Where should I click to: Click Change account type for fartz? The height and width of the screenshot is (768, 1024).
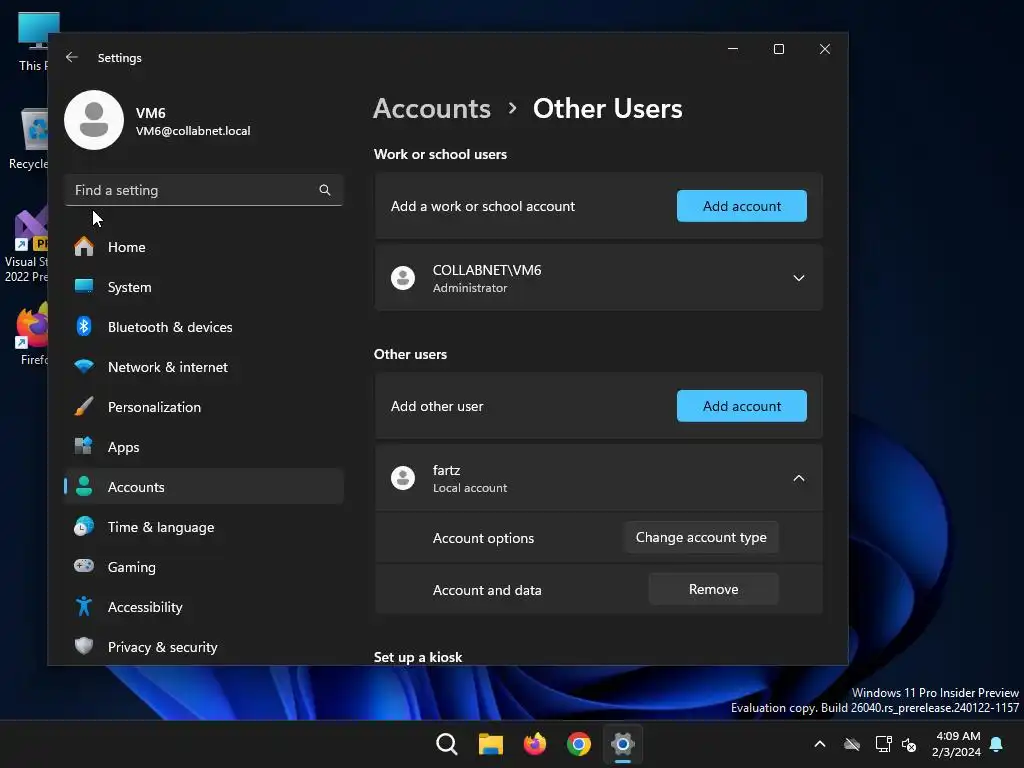click(701, 537)
